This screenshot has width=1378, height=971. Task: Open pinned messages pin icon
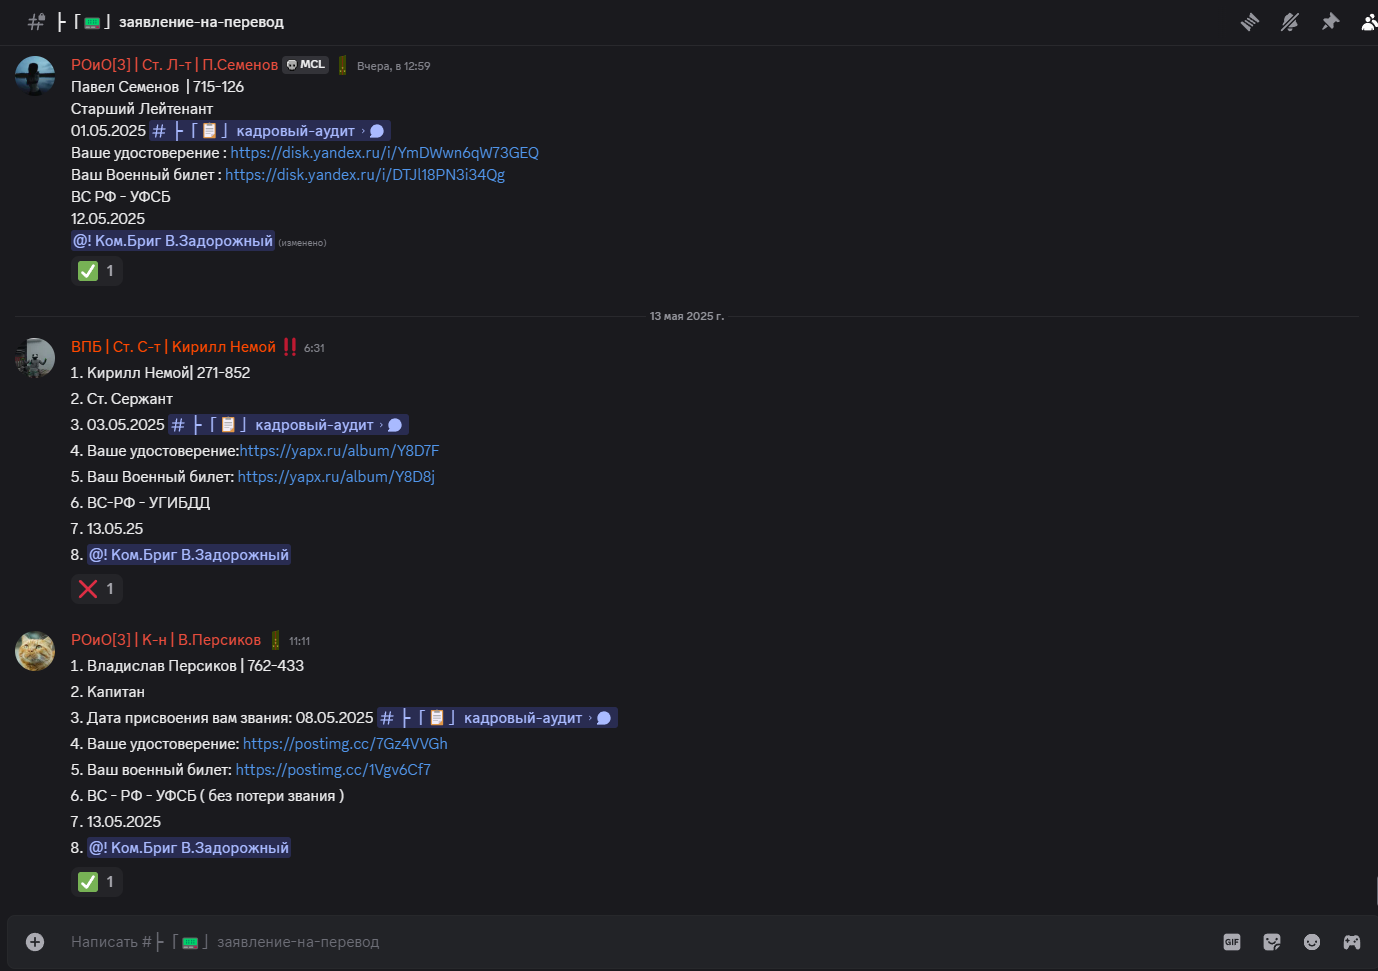(1330, 22)
